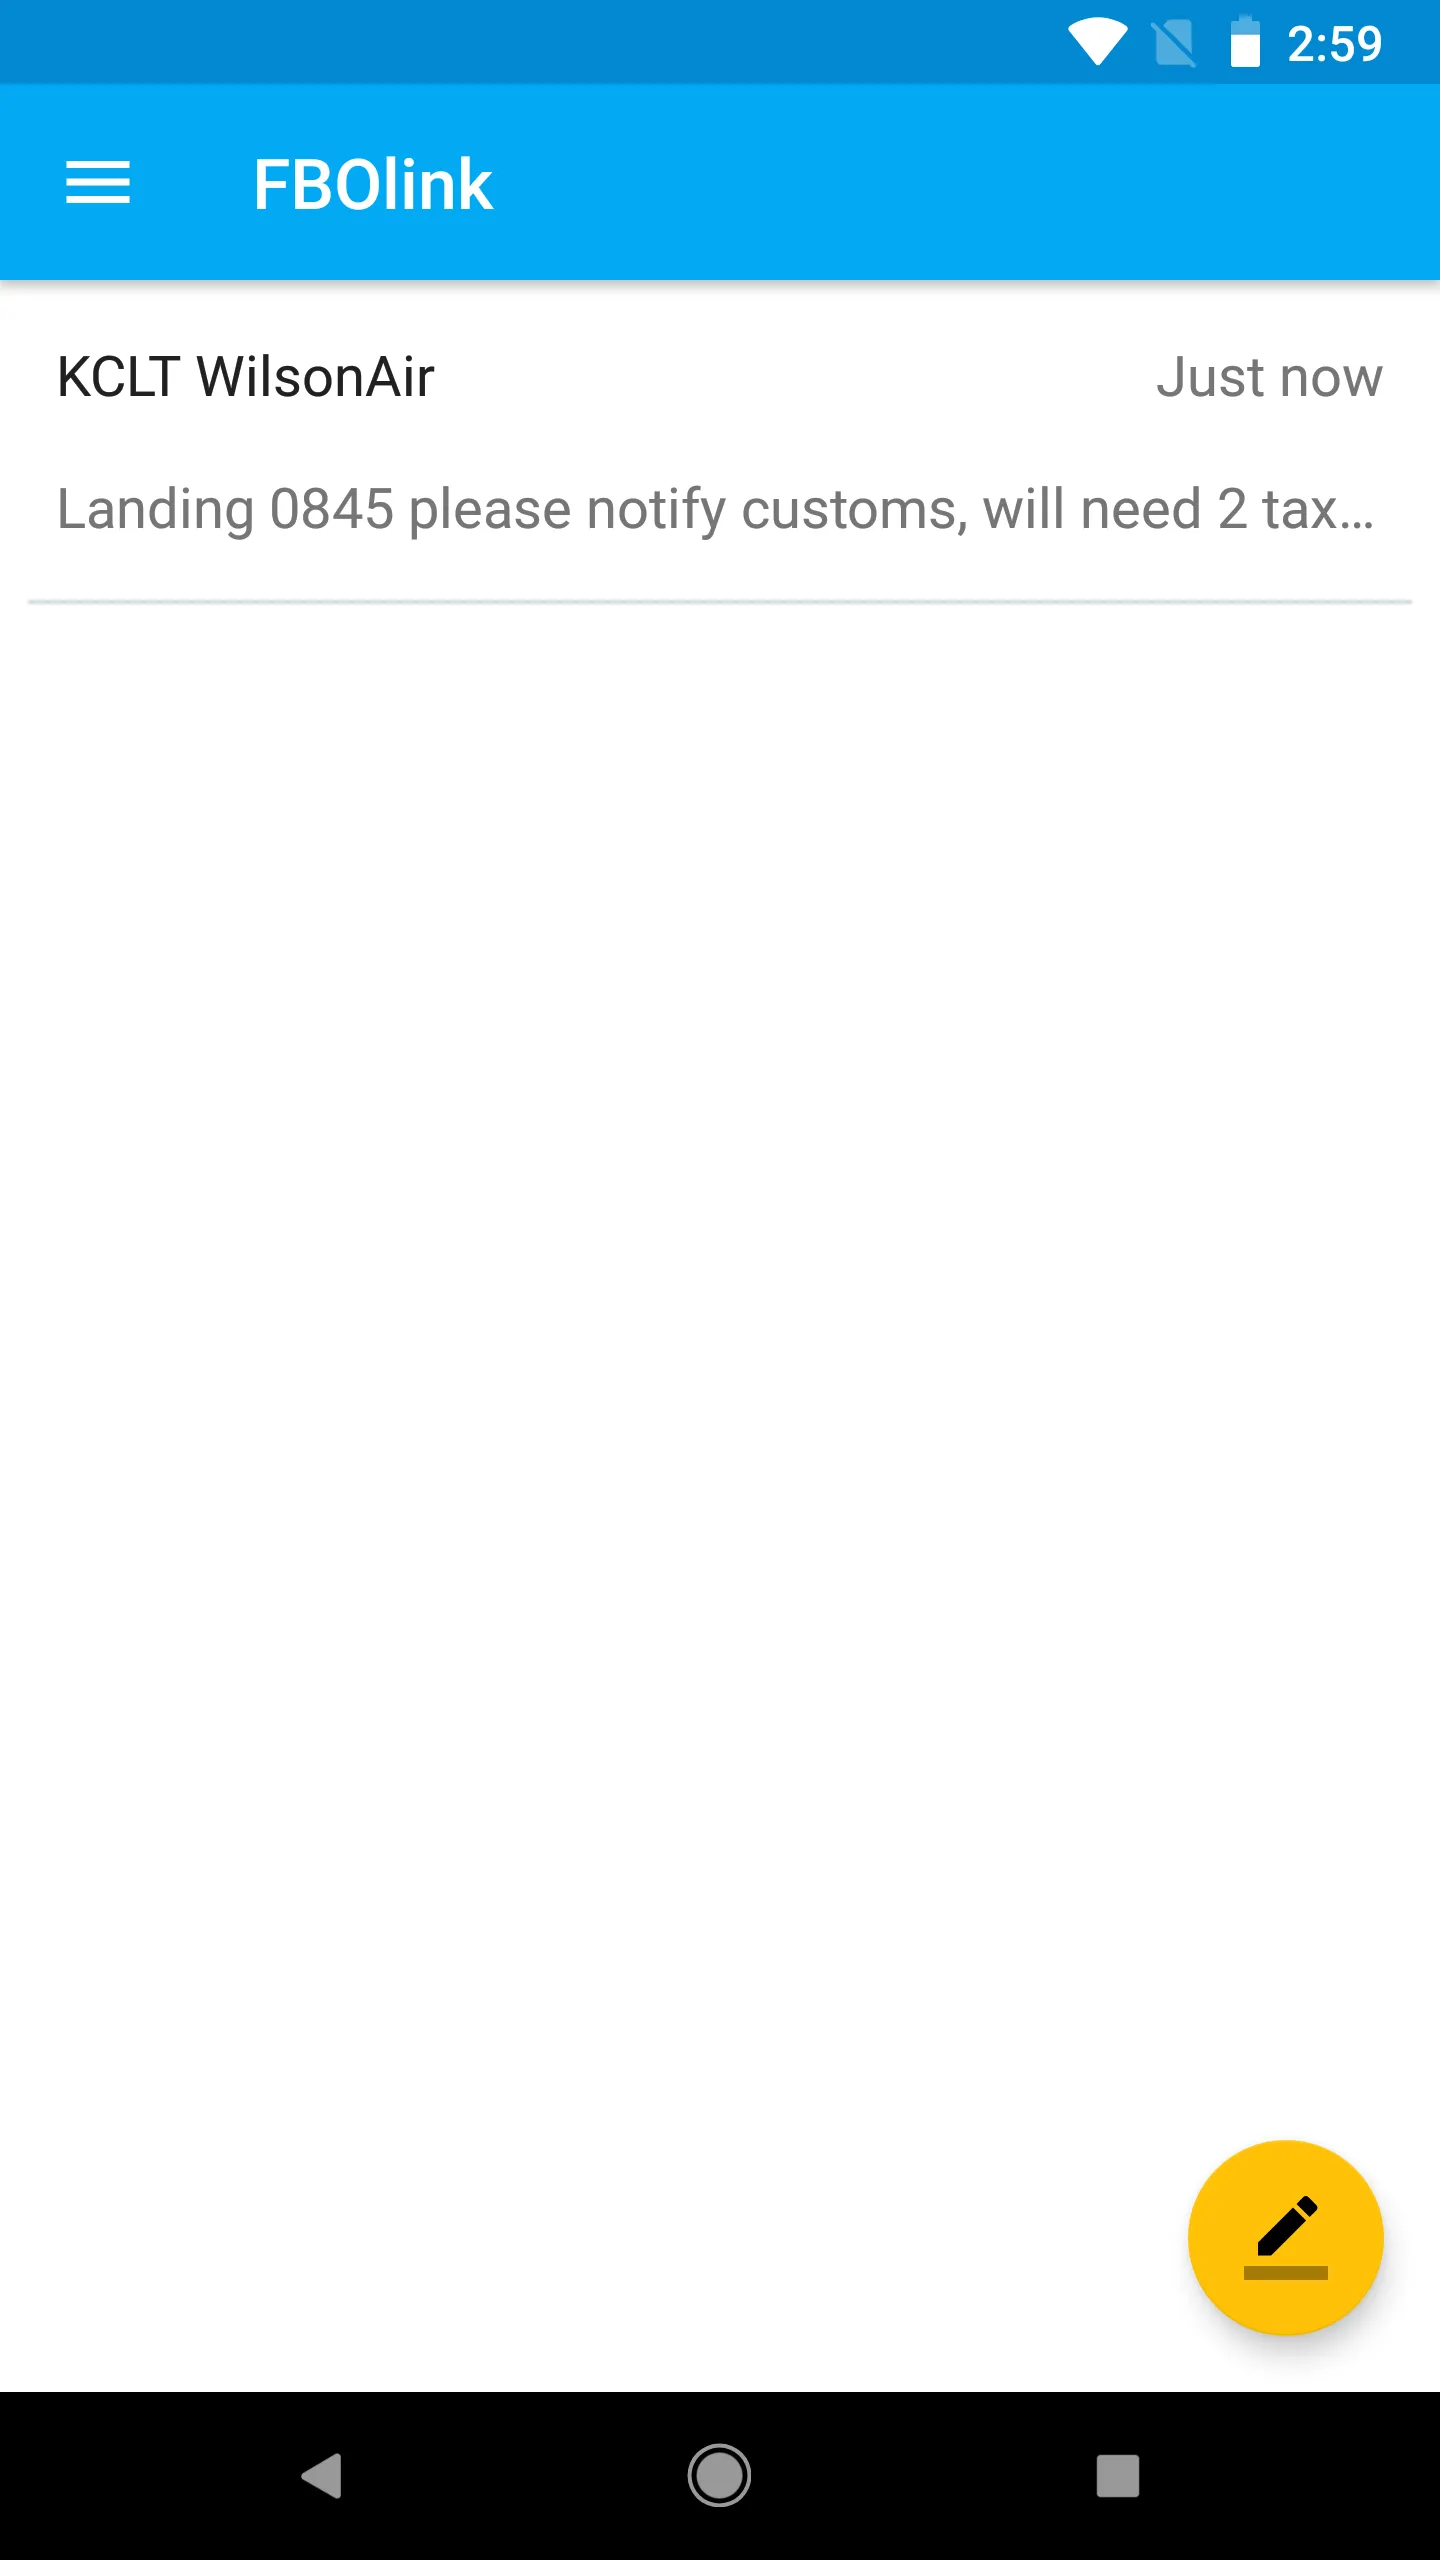Click the 'Just now' message timestamp

click(x=1269, y=378)
